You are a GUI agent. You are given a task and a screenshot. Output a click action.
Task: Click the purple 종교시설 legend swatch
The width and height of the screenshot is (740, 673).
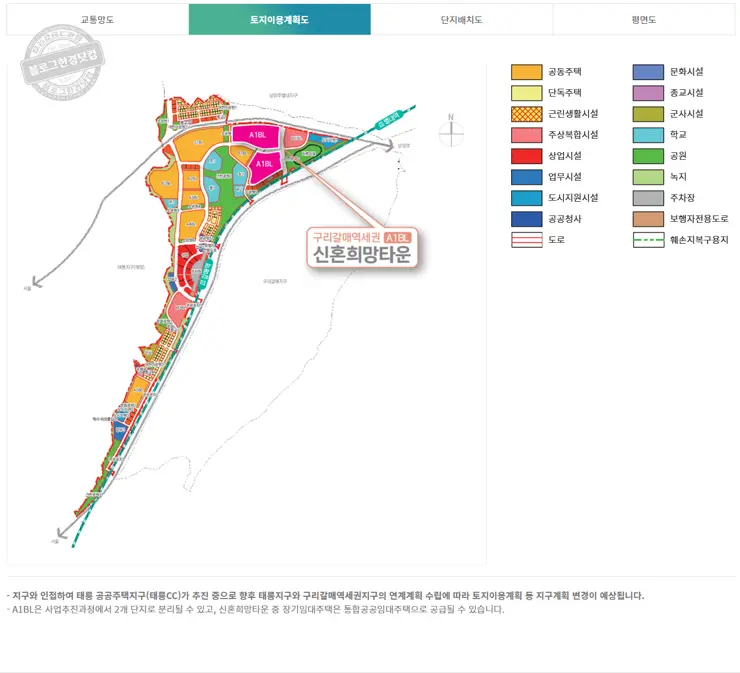tap(648, 93)
